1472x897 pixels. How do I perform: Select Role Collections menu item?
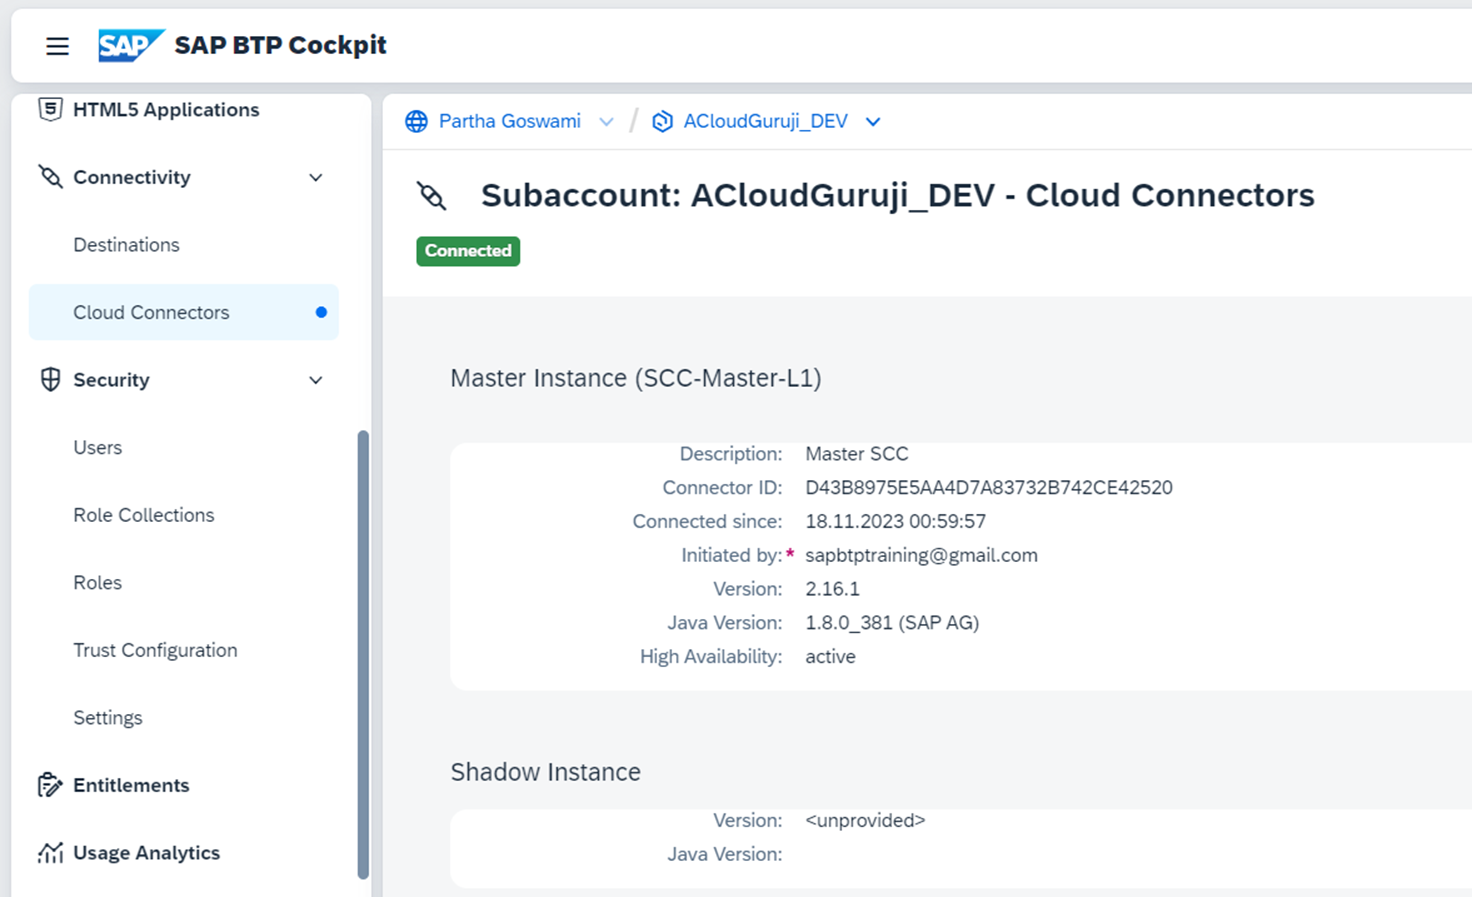[143, 515]
